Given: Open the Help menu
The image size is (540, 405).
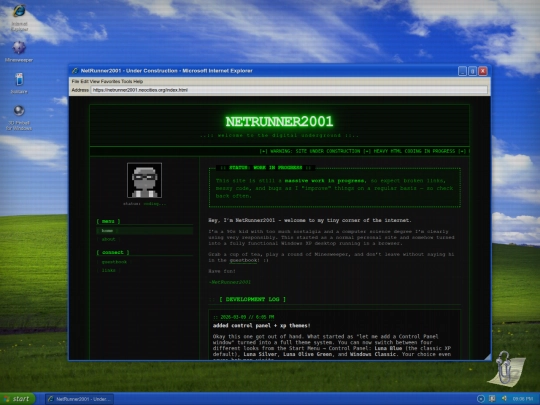Looking at the screenshot, I should (x=138, y=82).
